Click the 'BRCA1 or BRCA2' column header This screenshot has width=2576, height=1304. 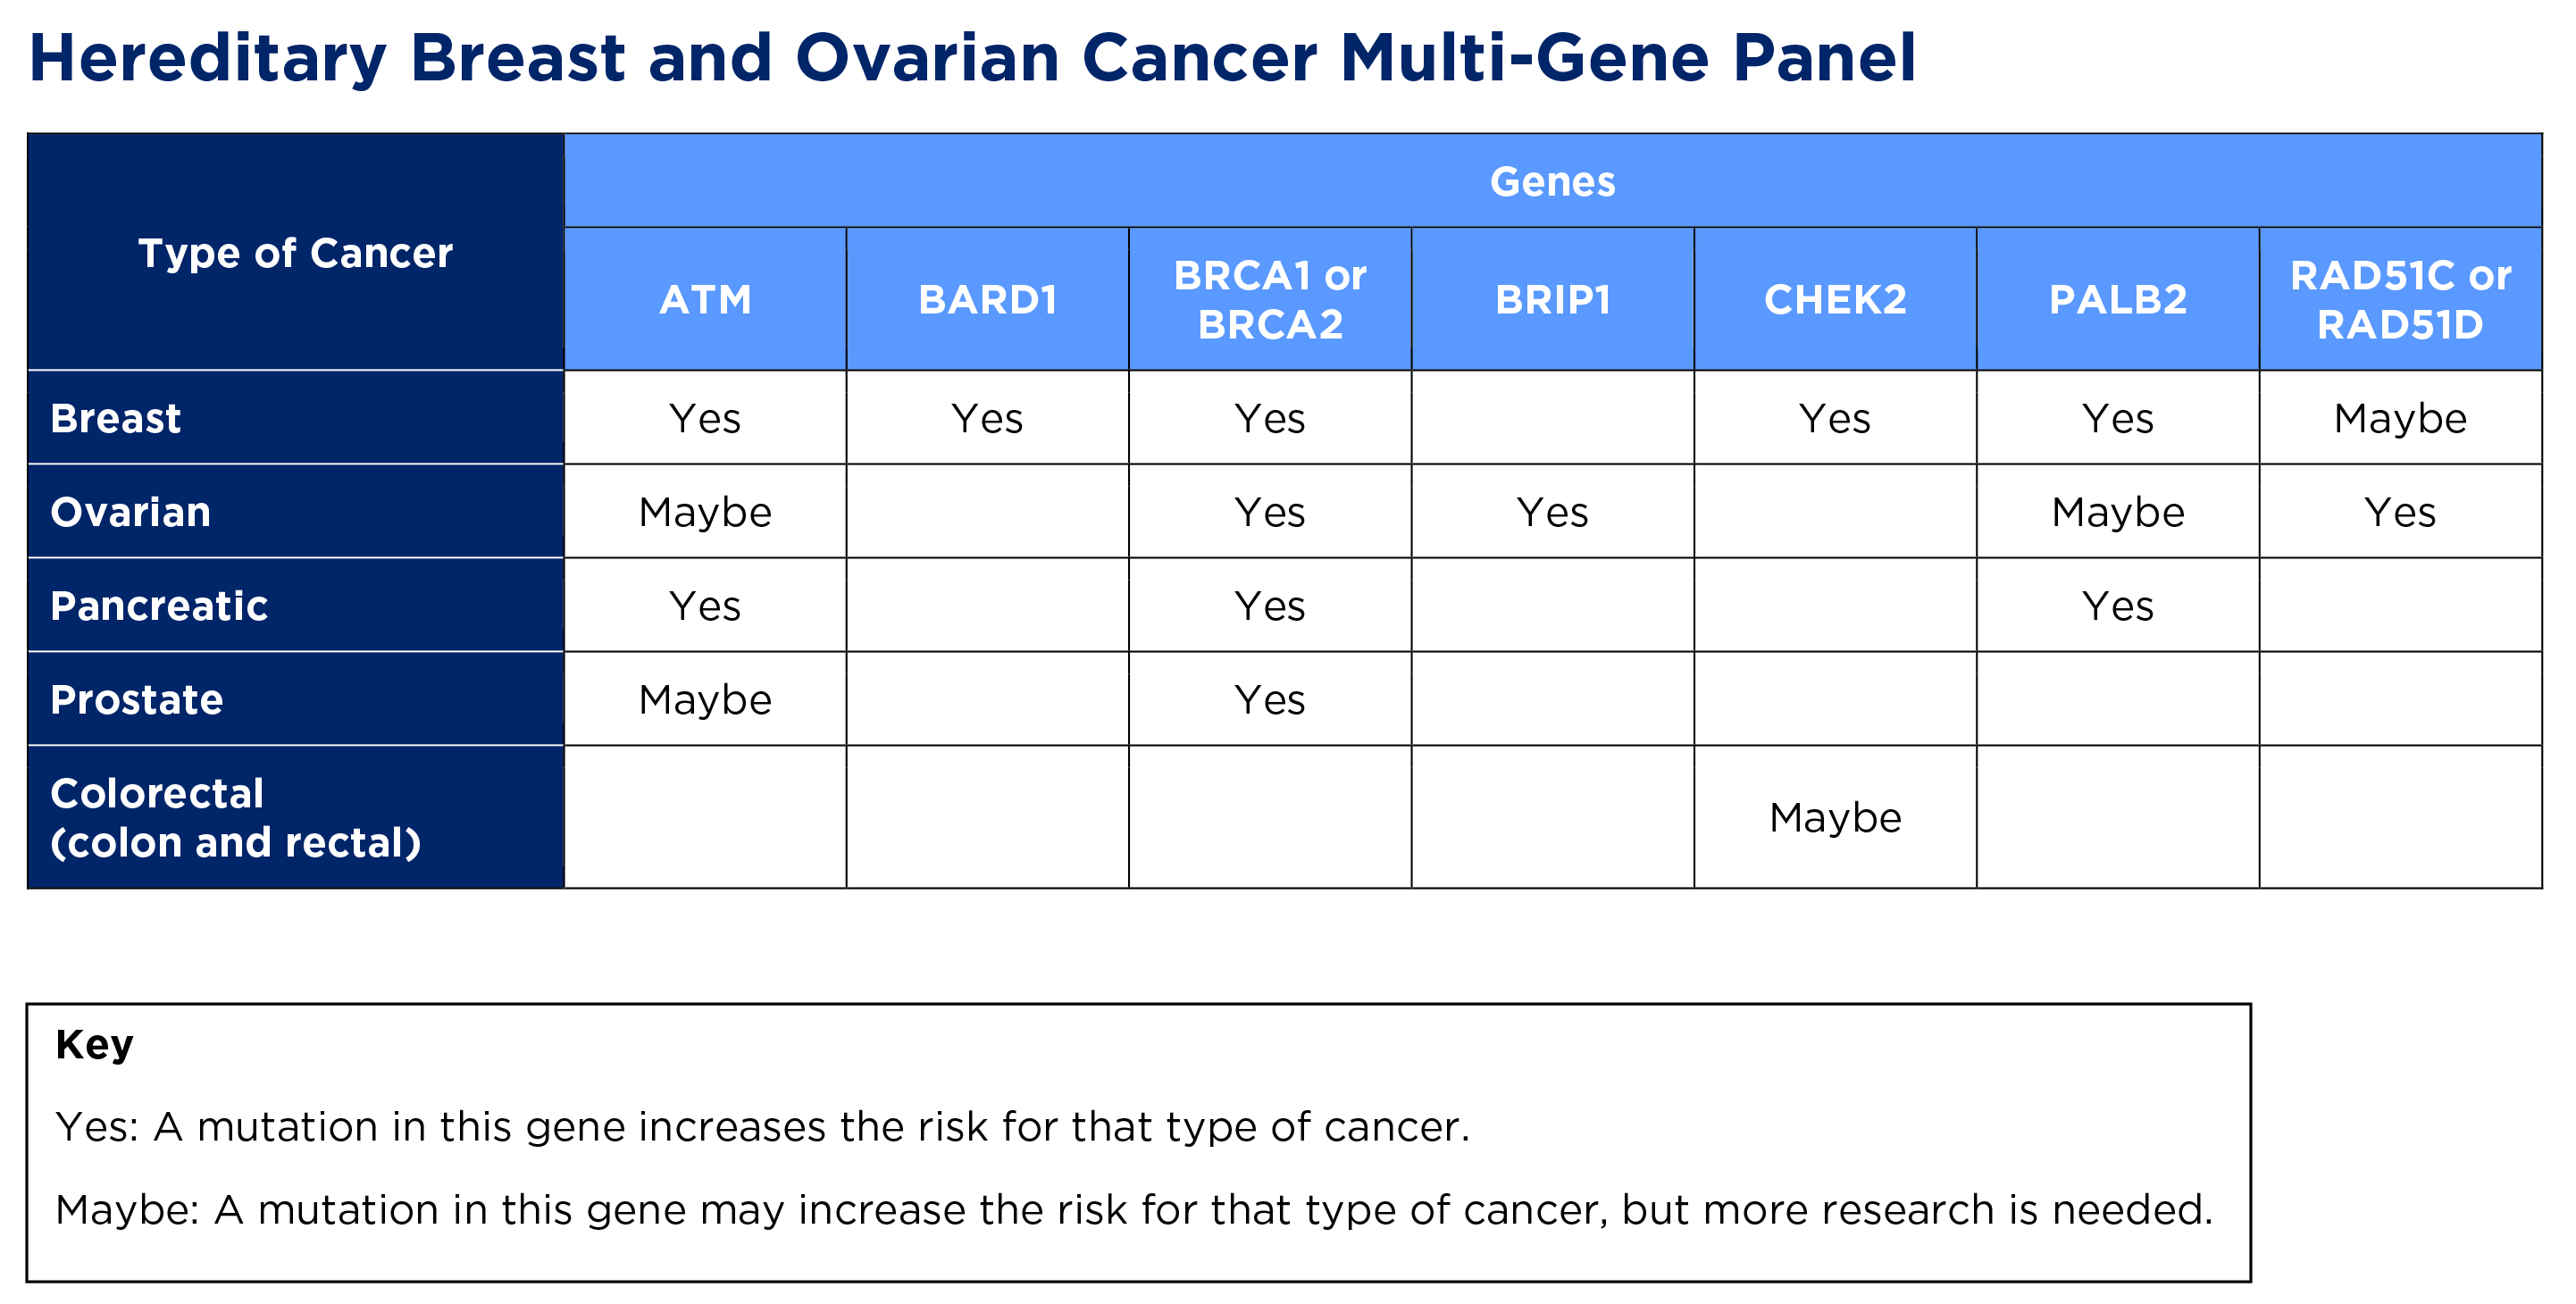[1270, 300]
